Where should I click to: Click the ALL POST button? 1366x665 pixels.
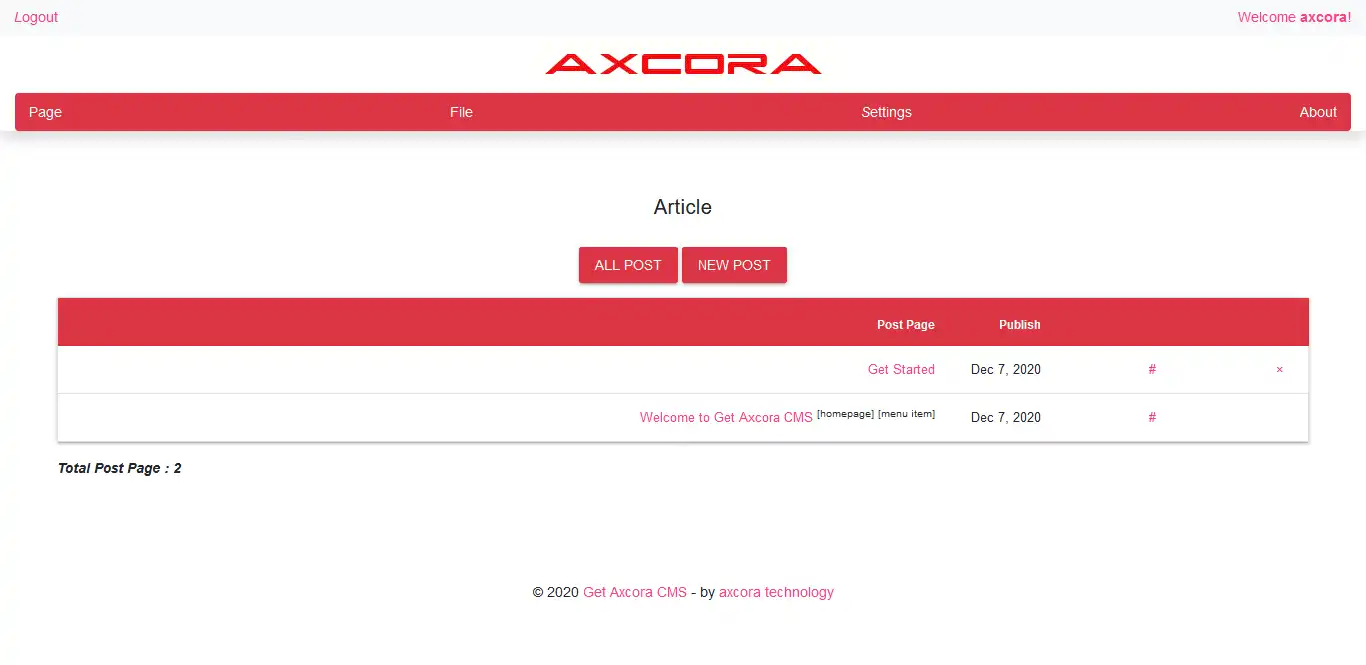pyautogui.click(x=628, y=265)
